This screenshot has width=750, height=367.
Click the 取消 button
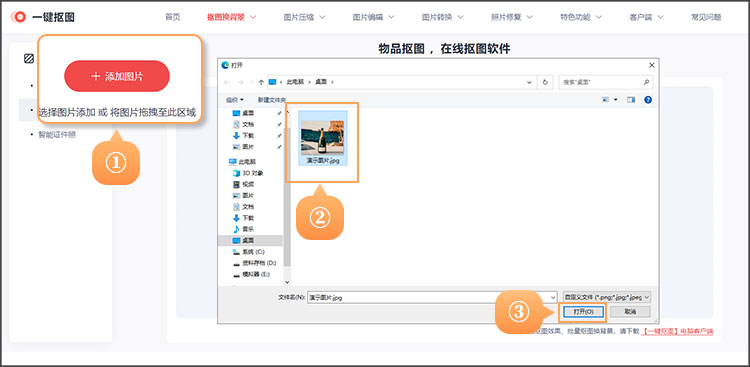tap(630, 311)
